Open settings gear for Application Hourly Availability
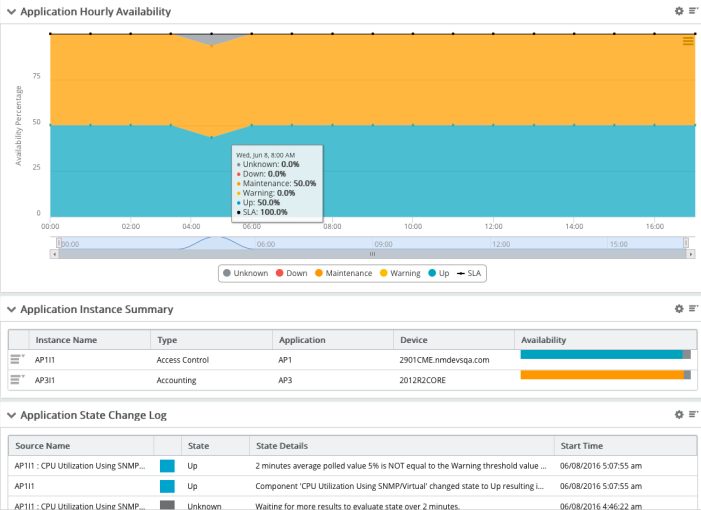701x510 pixels. [679, 11]
